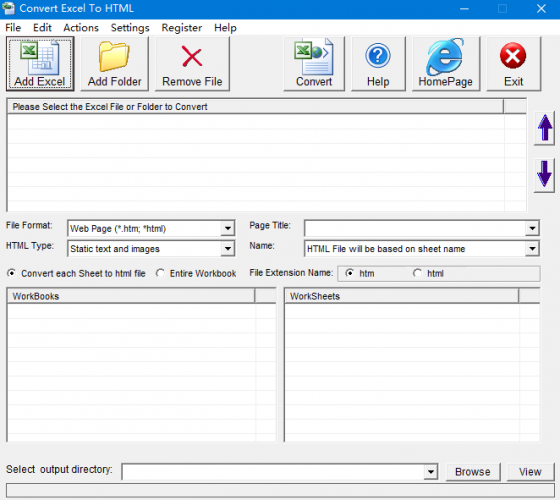The height and width of the screenshot is (500, 560).
Task: Close the Convert Excel To HTML window
Action: coord(541,9)
